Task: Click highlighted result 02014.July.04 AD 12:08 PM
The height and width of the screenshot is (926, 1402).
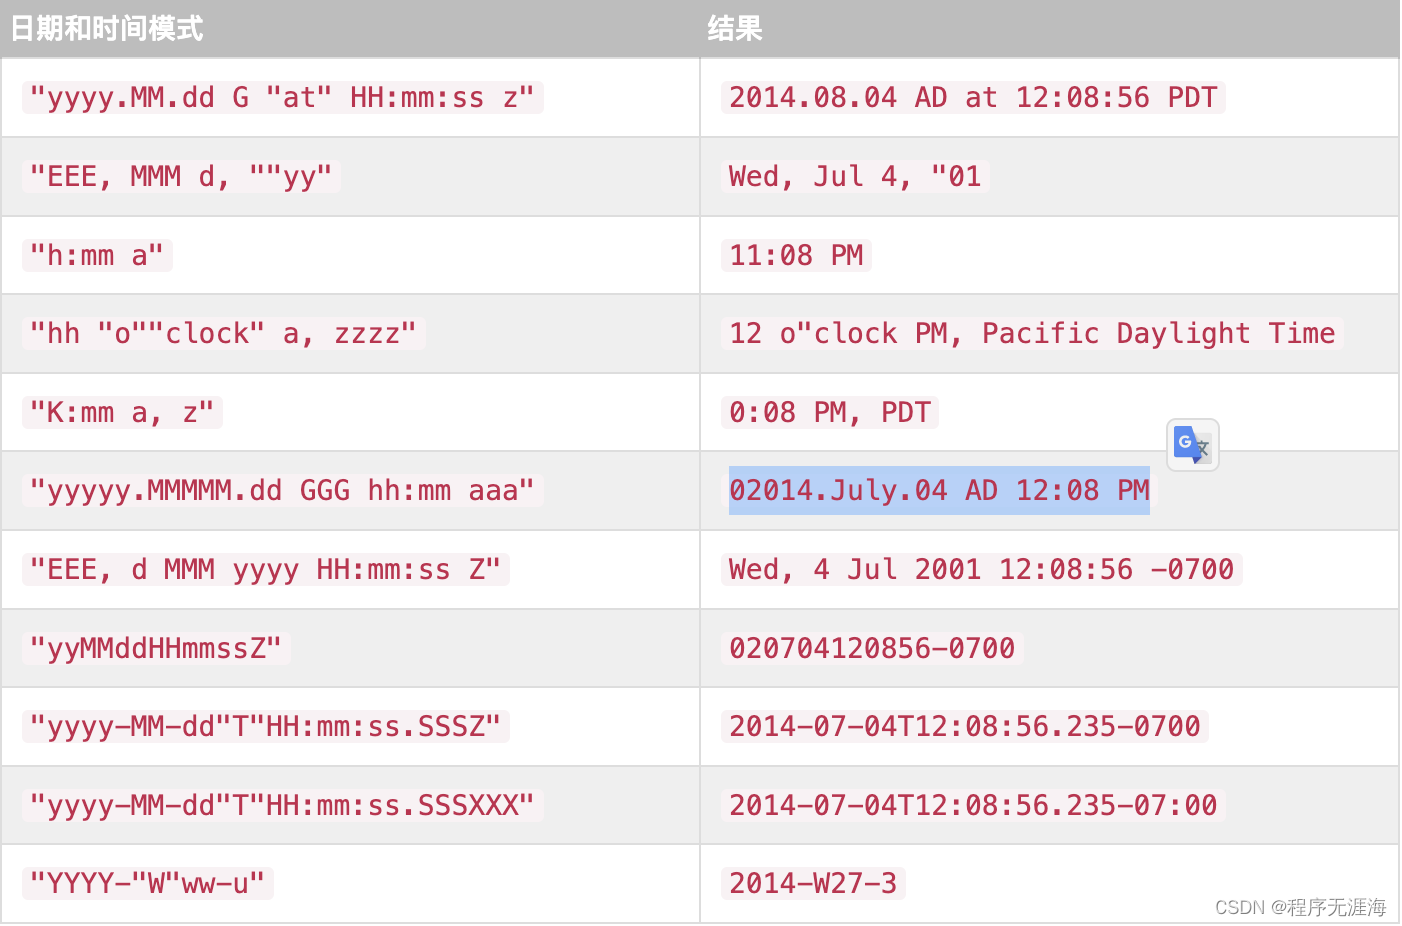Action: [939, 490]
